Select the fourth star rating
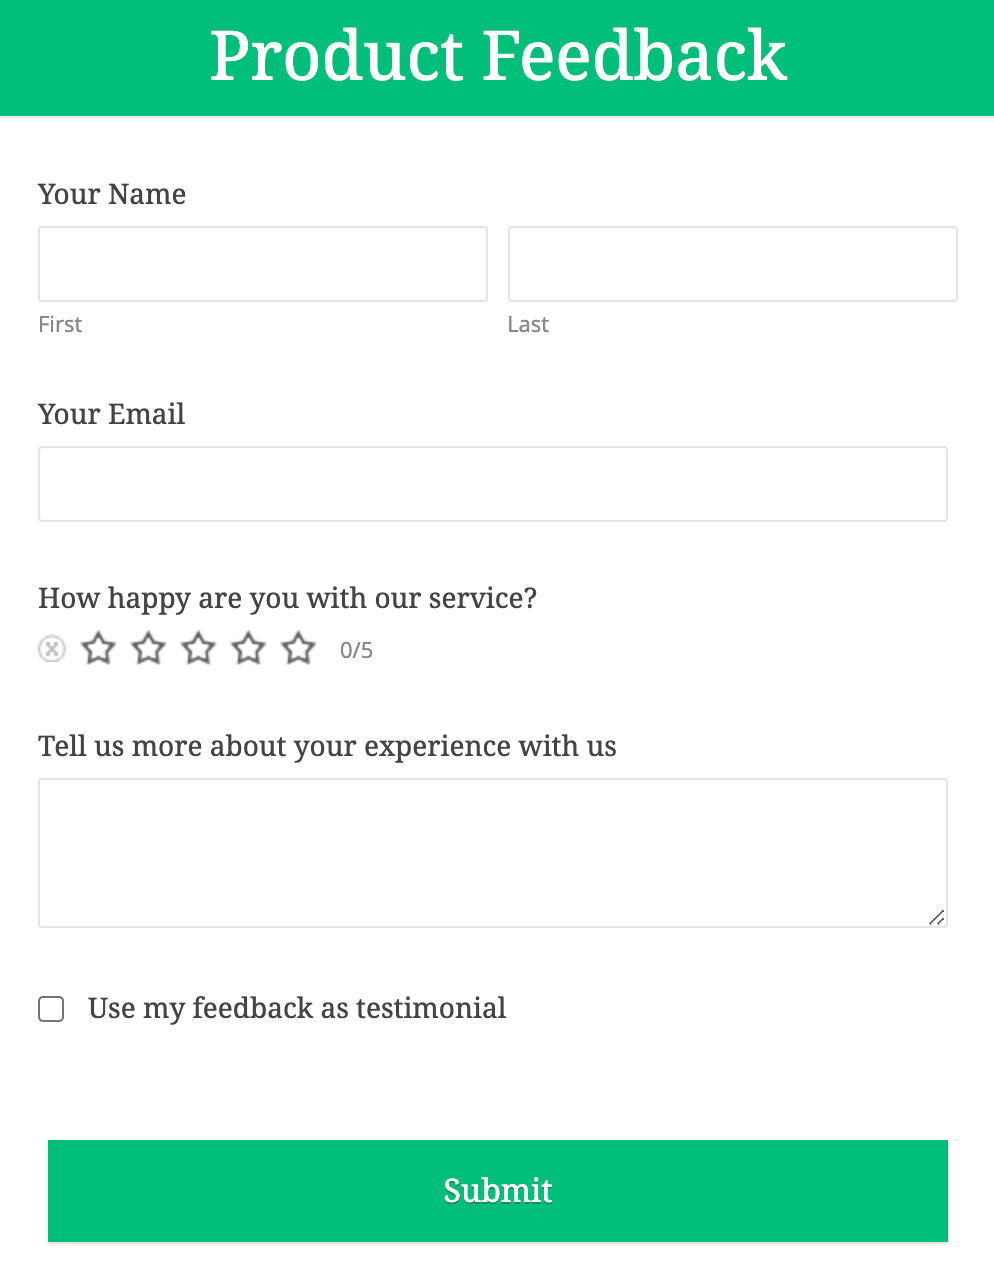994x1286 pixels. (x=248, y=649)
